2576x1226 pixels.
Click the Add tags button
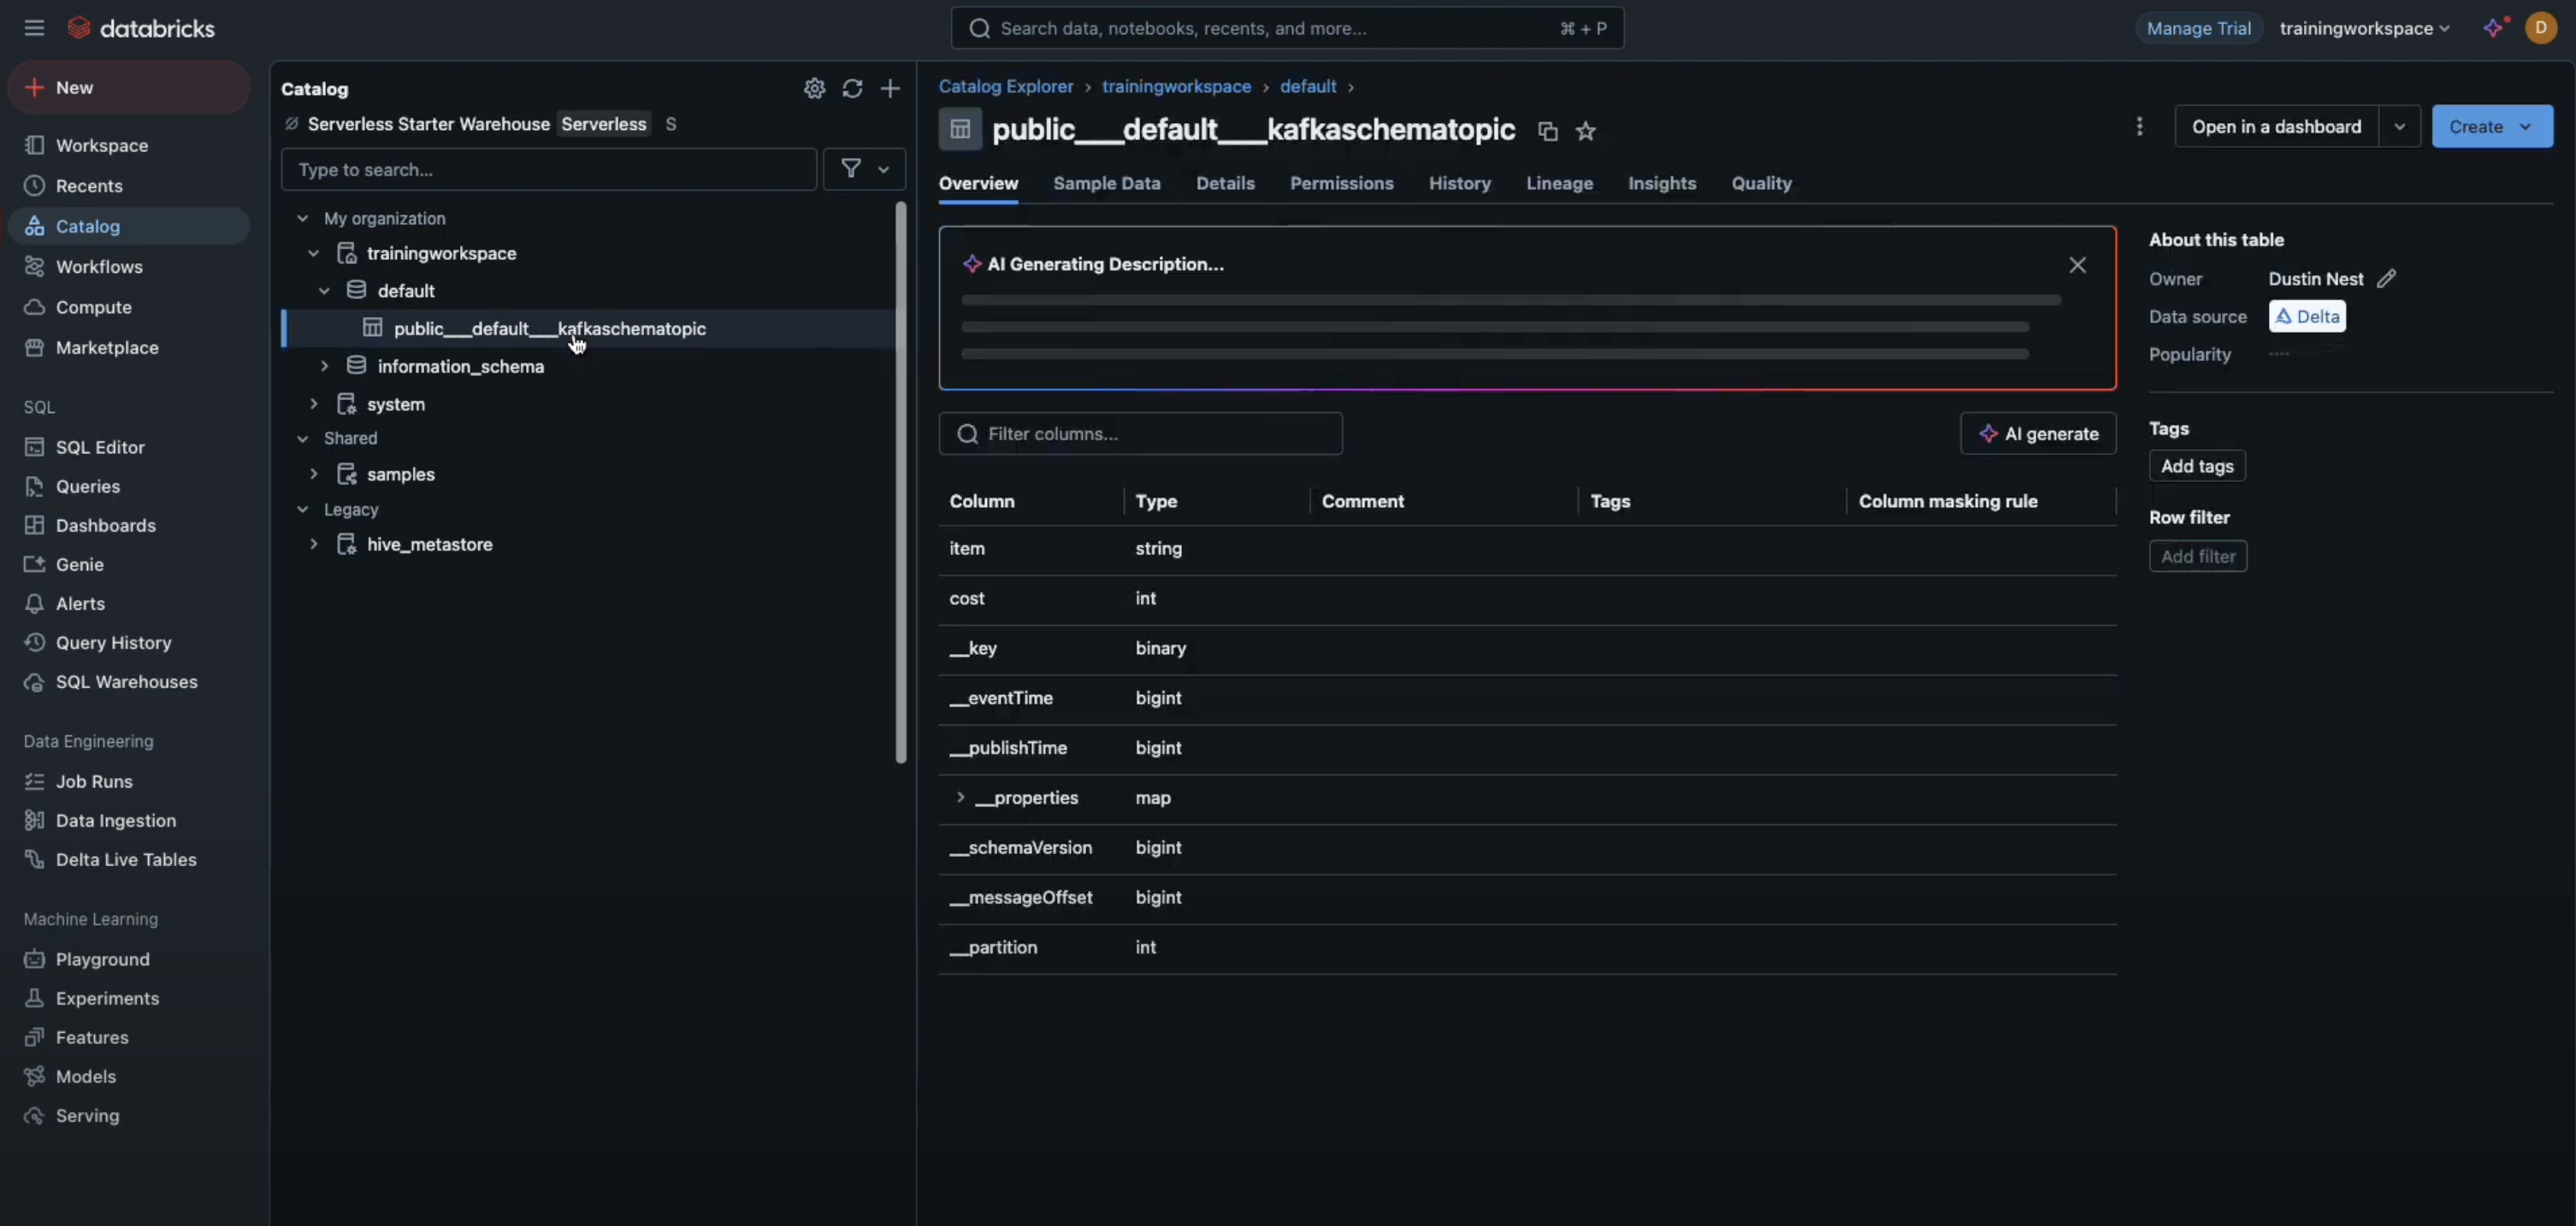[x=2197, y=466]
